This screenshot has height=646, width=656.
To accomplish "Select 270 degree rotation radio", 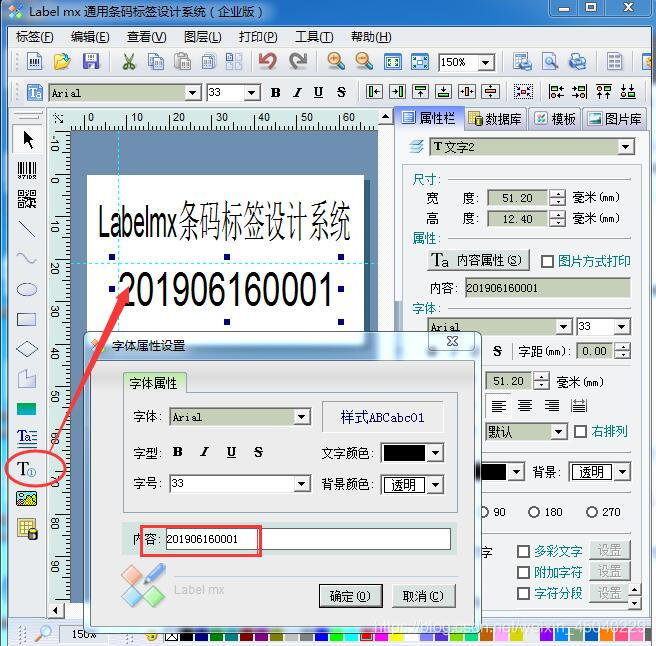I will tap(592, 512).
